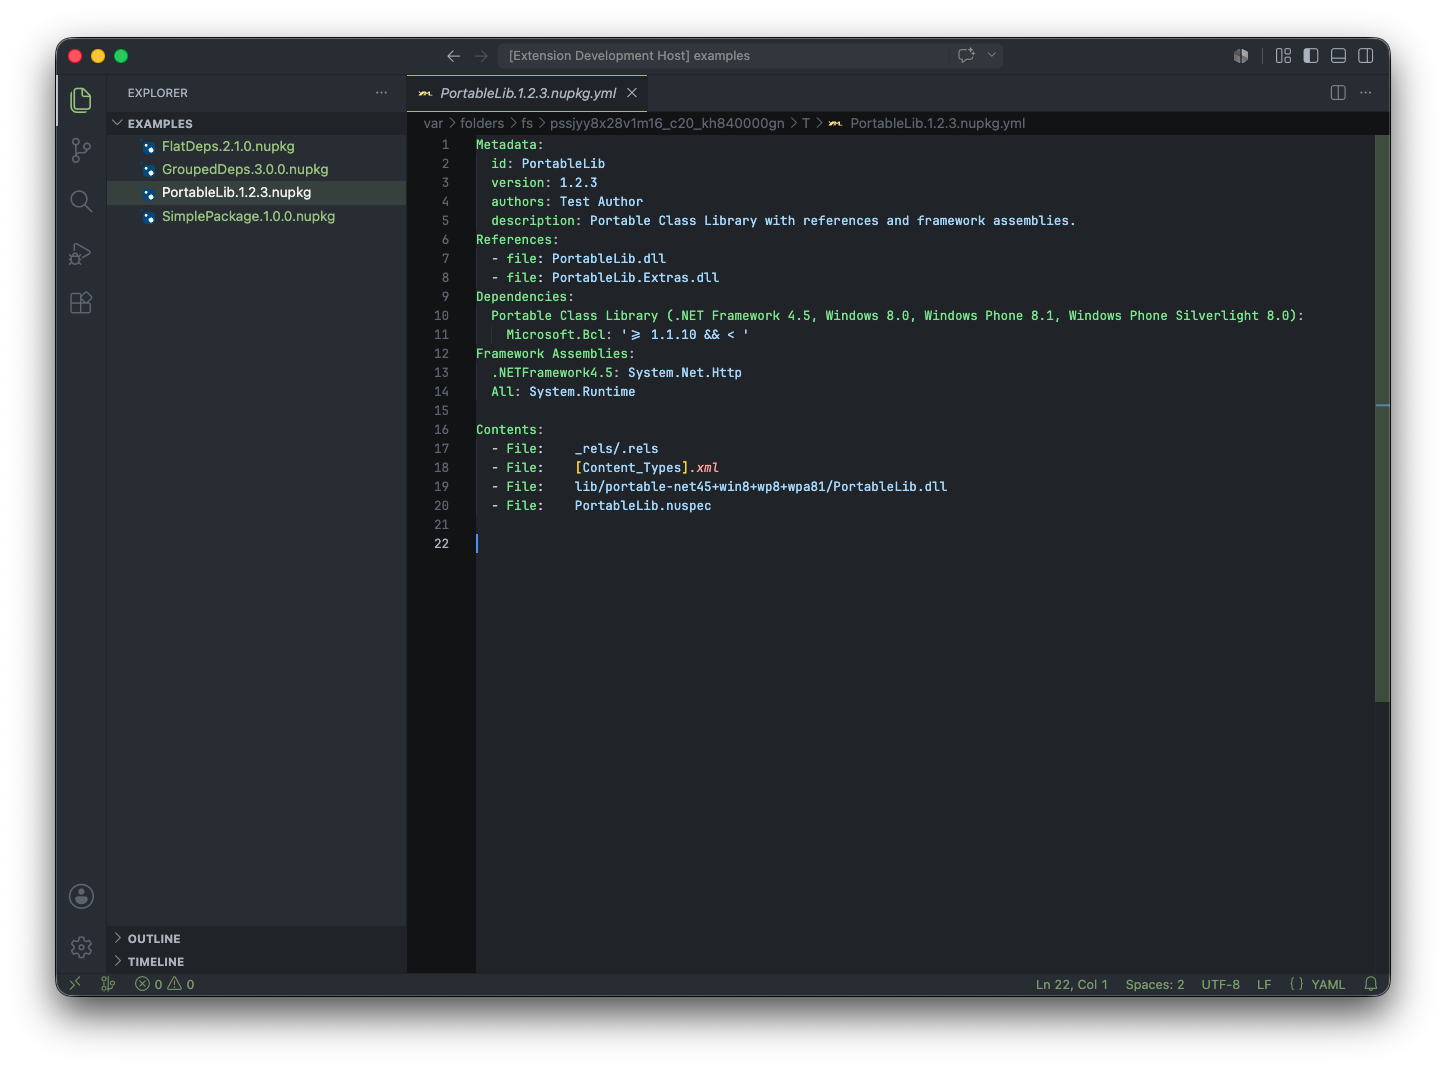
Task: Open the Search view
Action: coord(81,201)
